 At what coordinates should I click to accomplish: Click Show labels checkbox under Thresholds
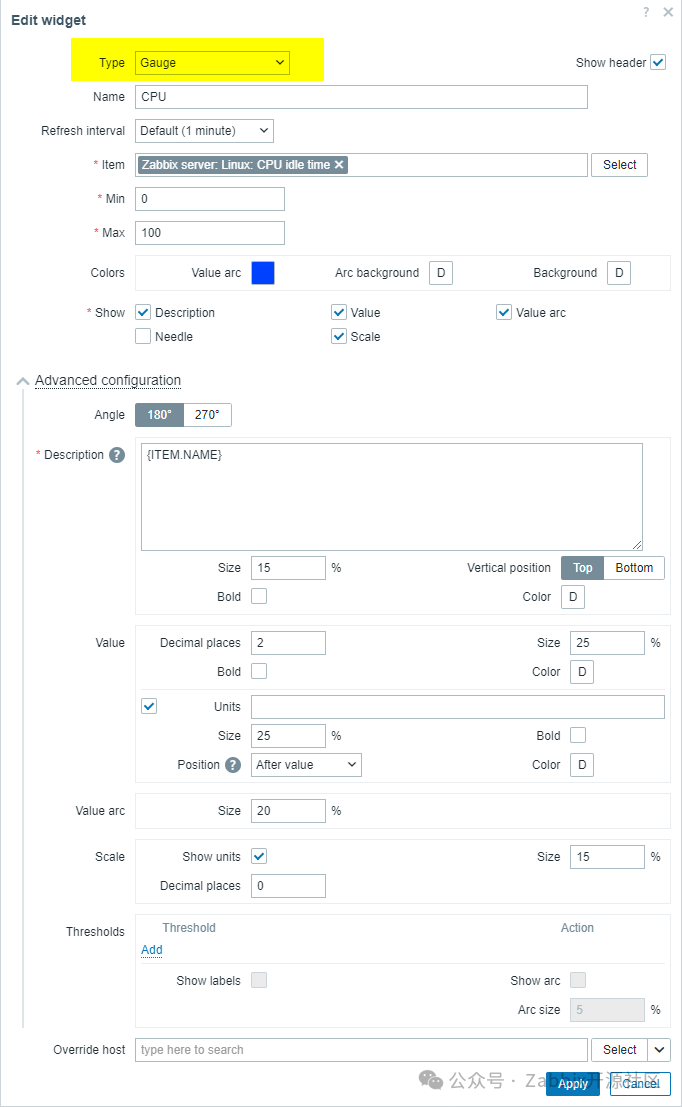click(x=259, y=980)
